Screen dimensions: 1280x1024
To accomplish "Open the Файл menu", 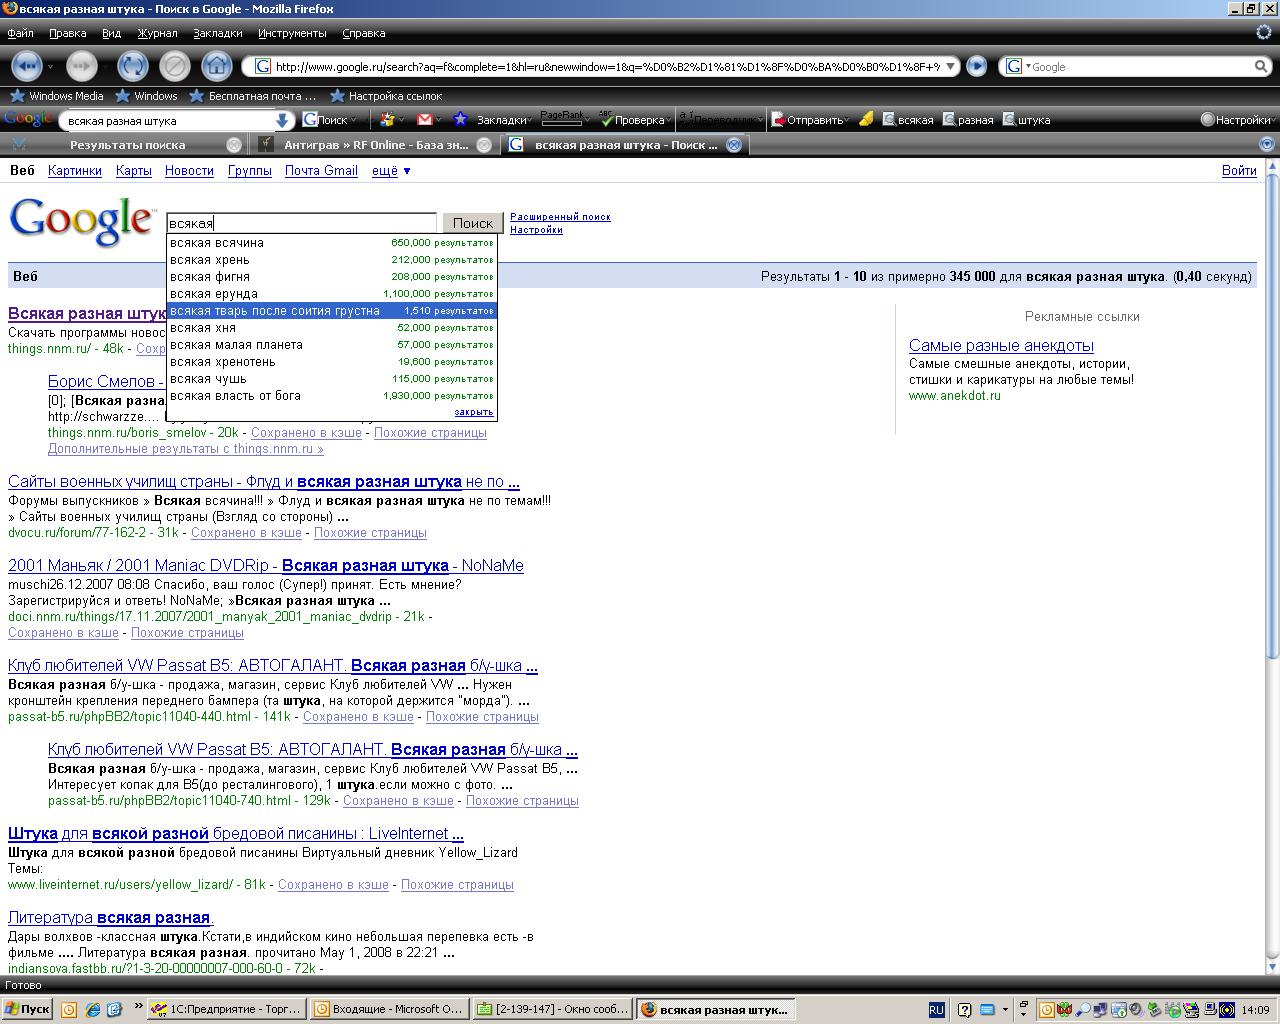I will 20,33.
